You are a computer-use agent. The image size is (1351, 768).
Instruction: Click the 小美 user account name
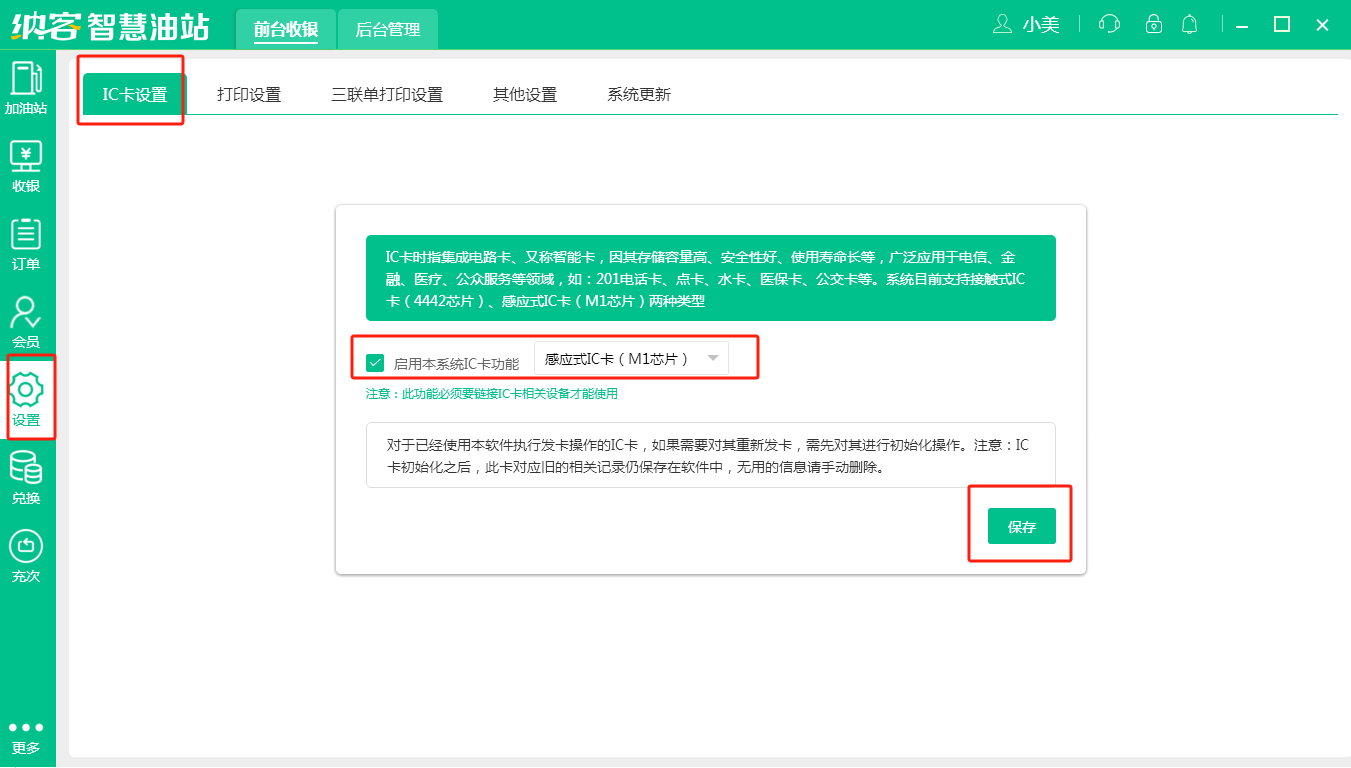click(x=1040, y=25)
